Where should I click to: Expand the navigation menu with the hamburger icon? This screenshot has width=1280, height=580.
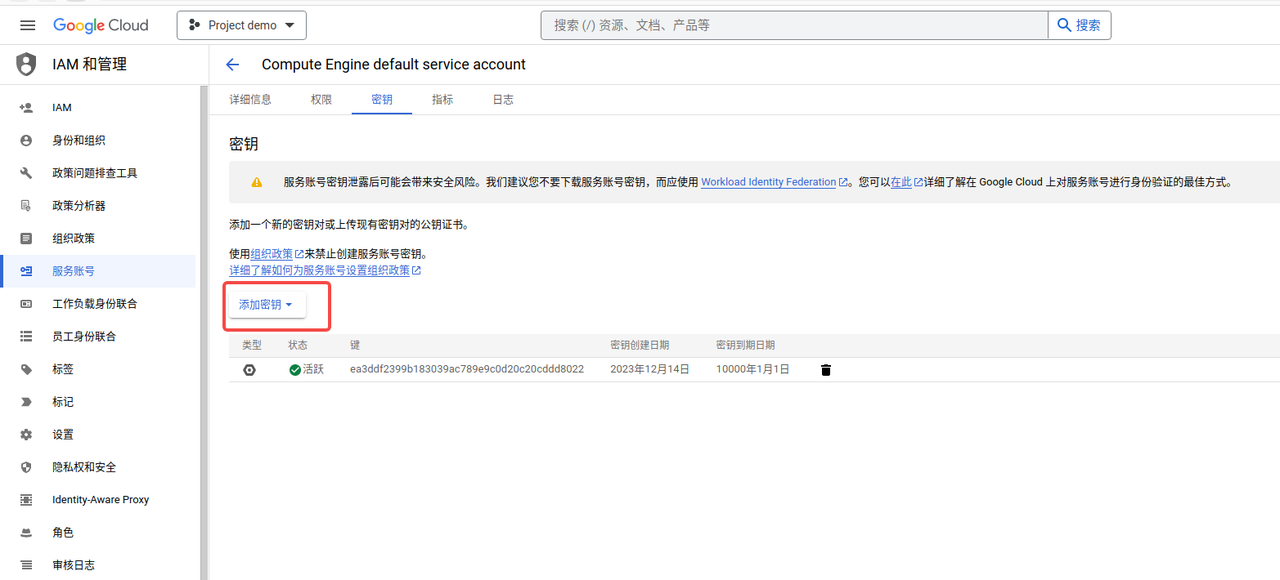[x=27, y=25]
